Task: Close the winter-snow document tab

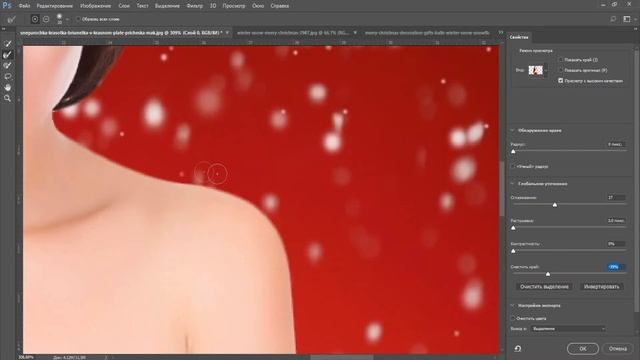Action: [x=355, y=33]
